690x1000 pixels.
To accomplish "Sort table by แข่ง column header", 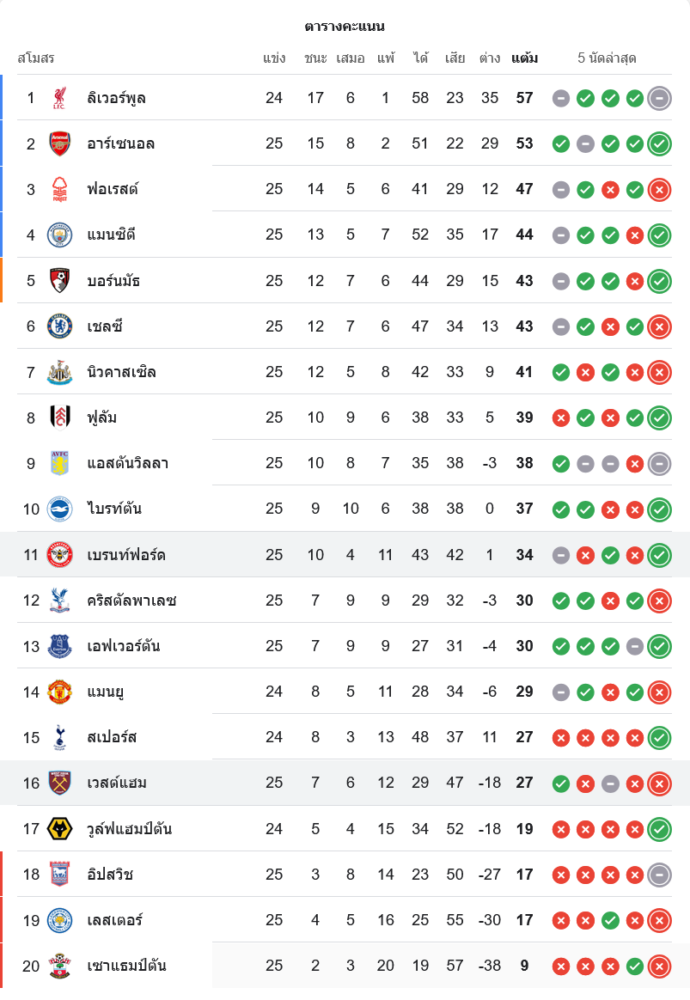I will coord(274,58).
